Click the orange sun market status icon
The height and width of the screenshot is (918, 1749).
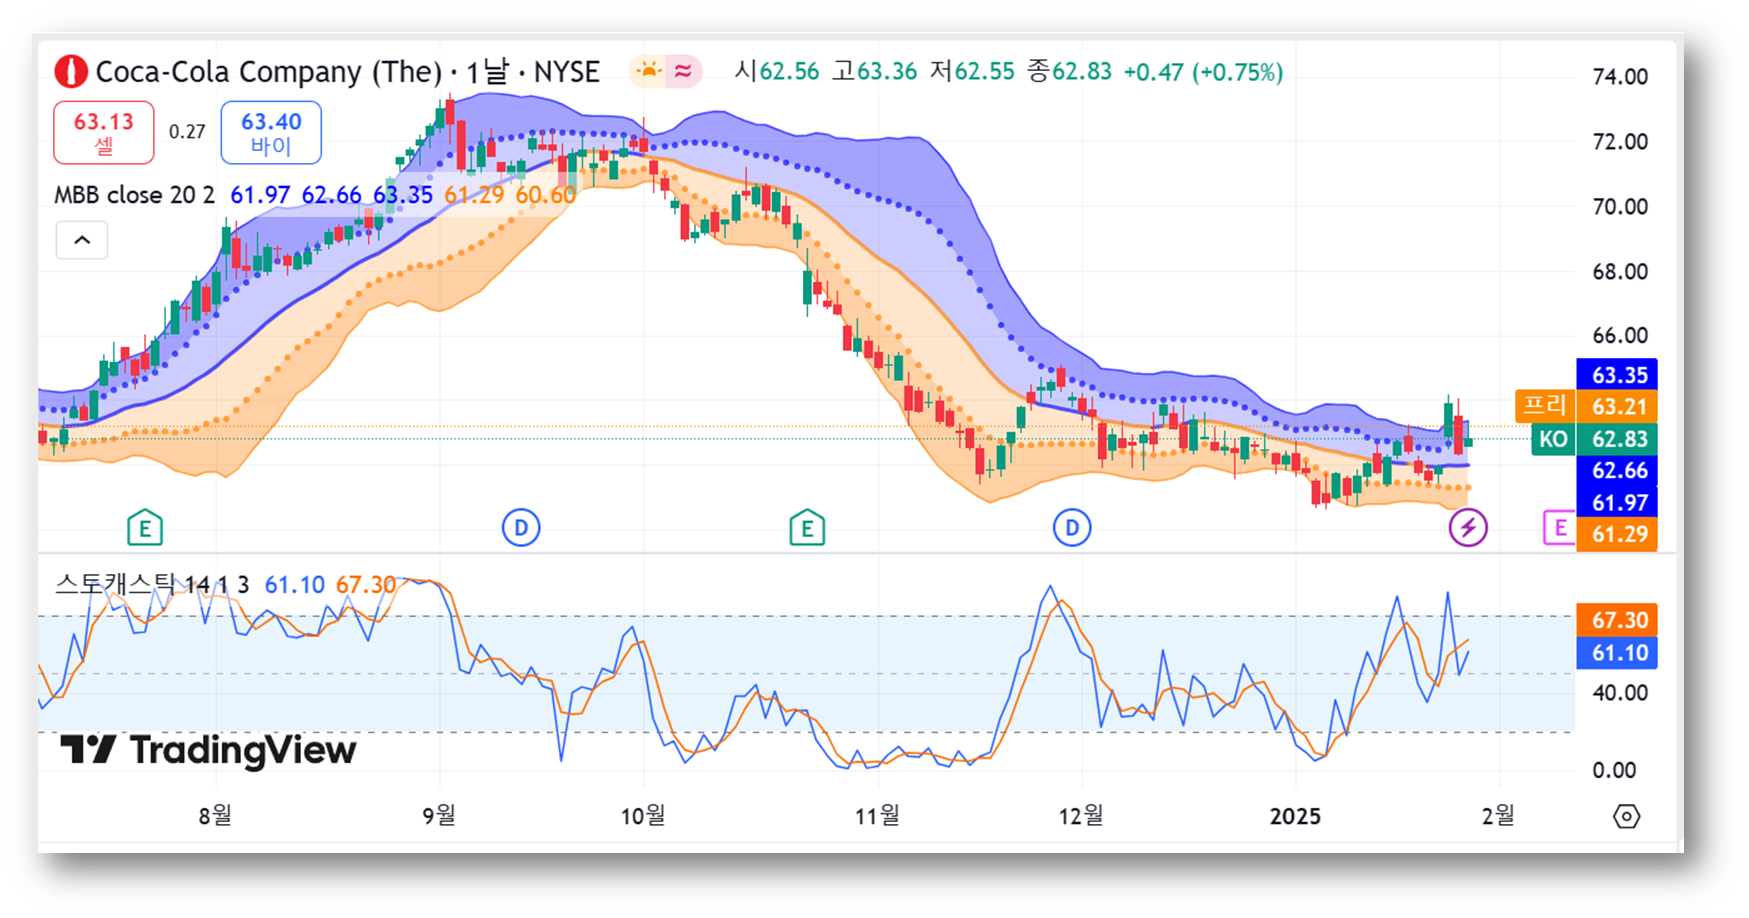[649, 71]
